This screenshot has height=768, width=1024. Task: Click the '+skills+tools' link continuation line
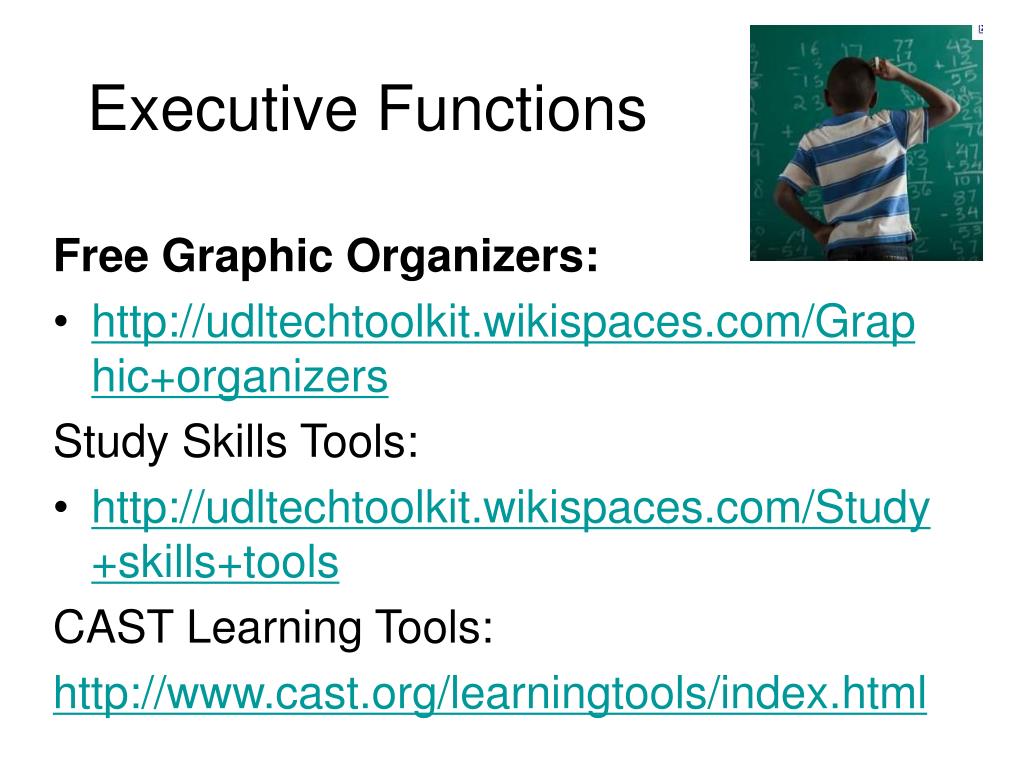coord(215,562)
